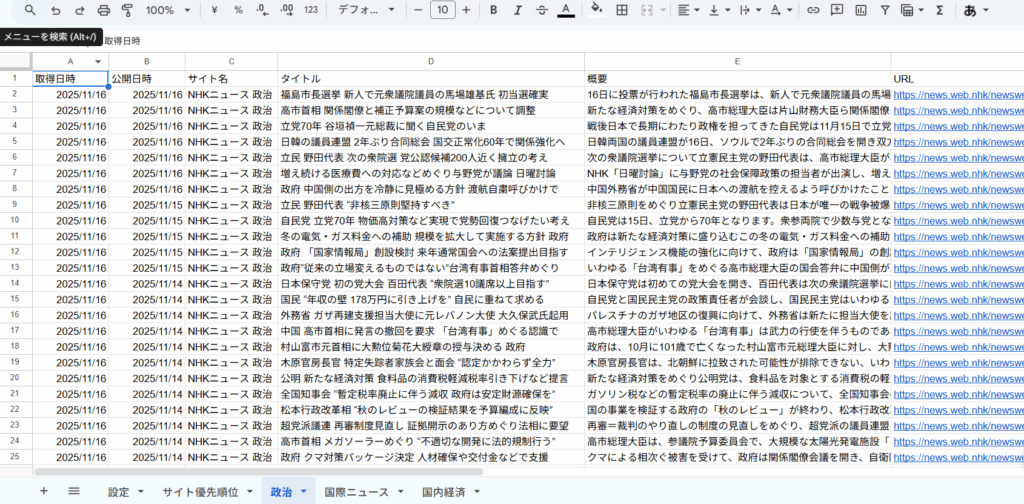The image size is (1024, 504).
Task: Click the print icon in the toolbar
Action: click(104, 10)
